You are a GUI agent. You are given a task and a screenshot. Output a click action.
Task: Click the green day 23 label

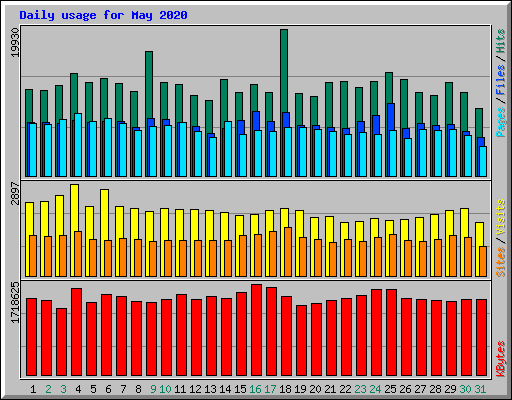(x=360, y=389)
